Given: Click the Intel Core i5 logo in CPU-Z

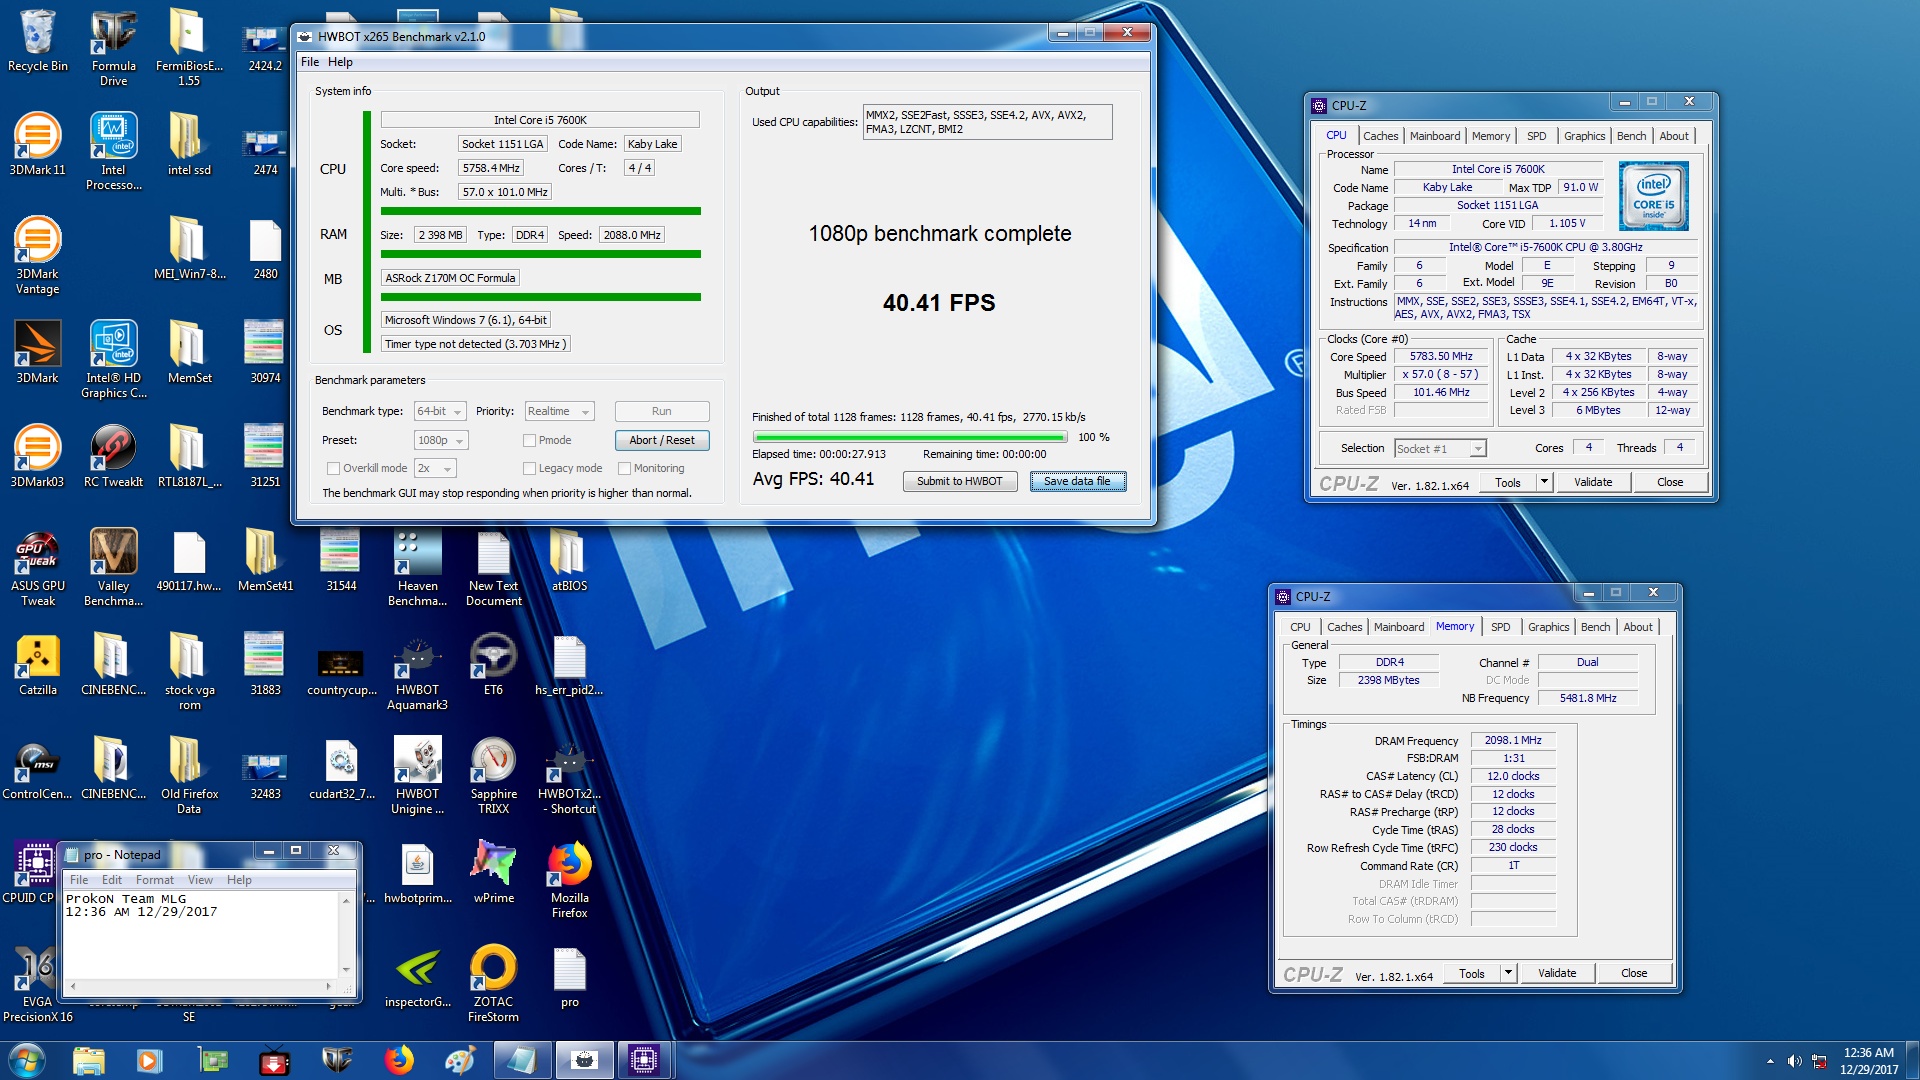Looking at the screenshot, I should (x=1653, y=196).
